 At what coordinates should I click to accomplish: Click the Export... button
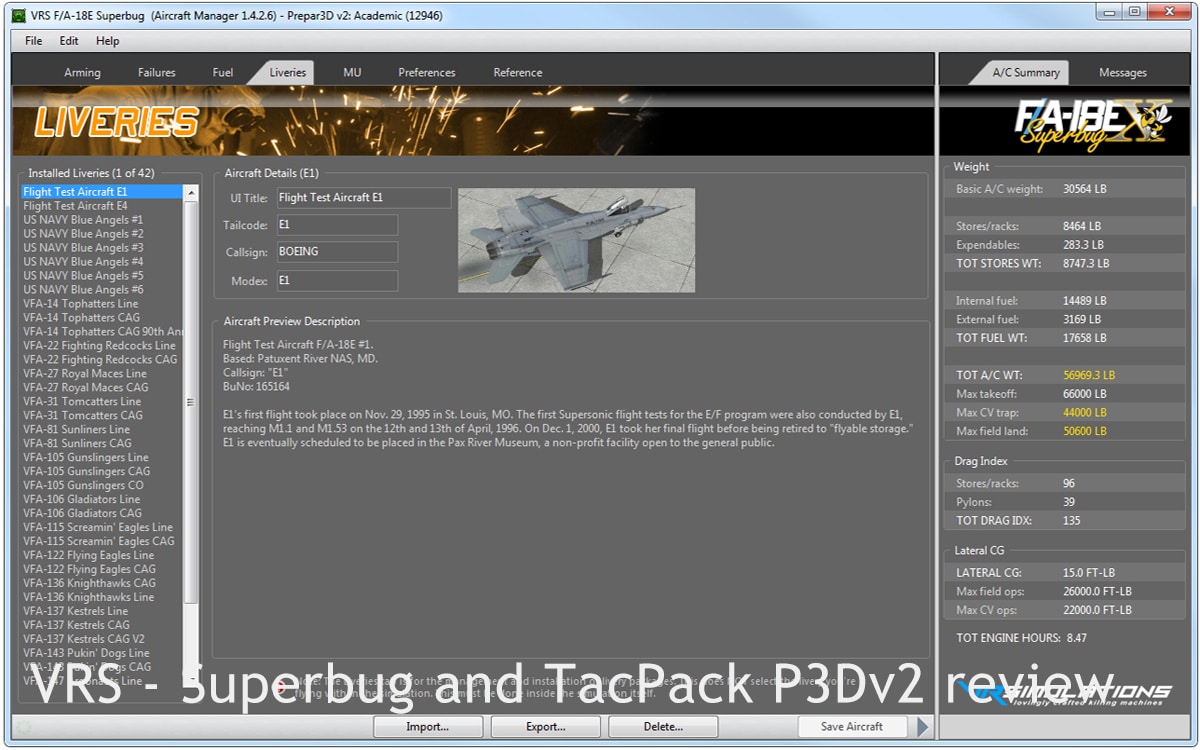coord(545,726)
